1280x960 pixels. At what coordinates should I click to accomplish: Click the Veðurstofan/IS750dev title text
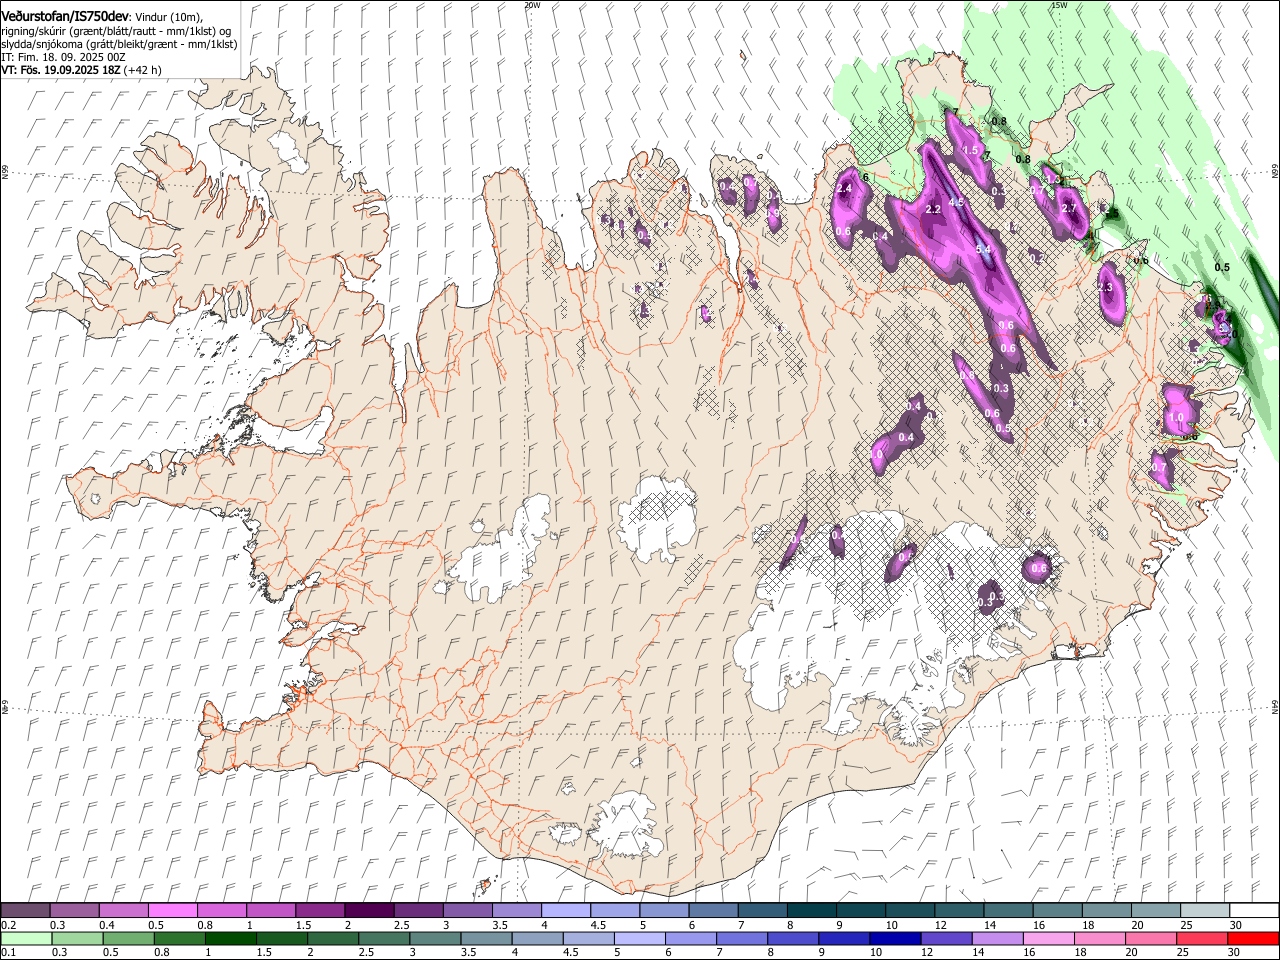pos(64,16)
